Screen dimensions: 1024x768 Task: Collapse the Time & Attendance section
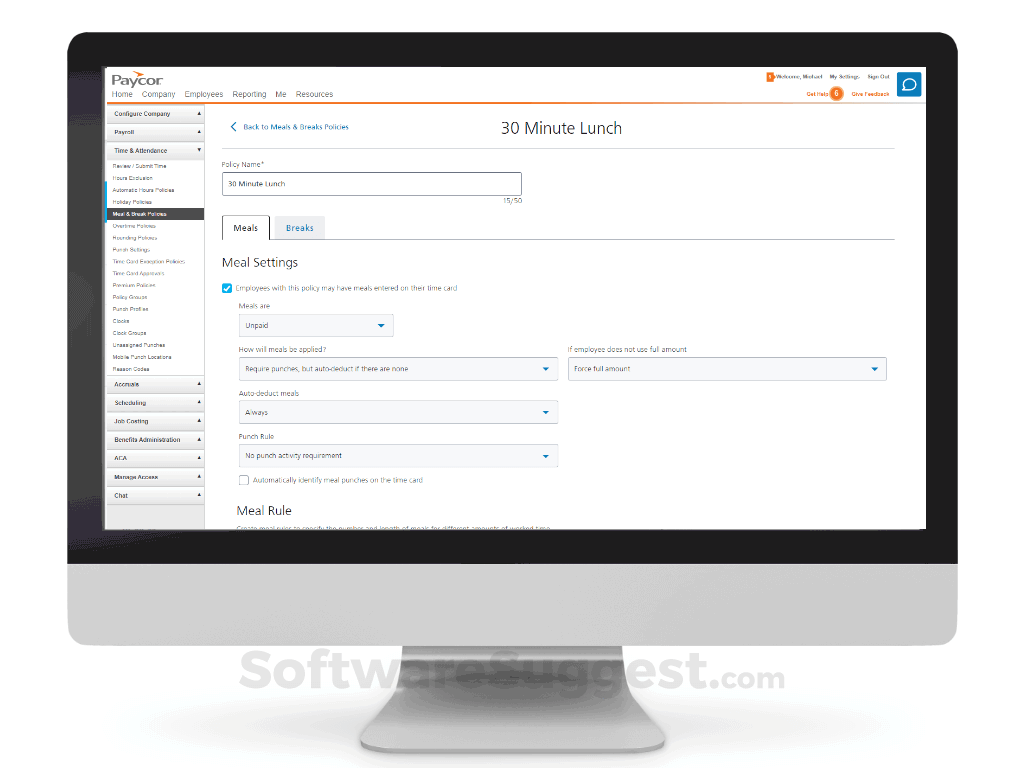[x=155, y=149]
